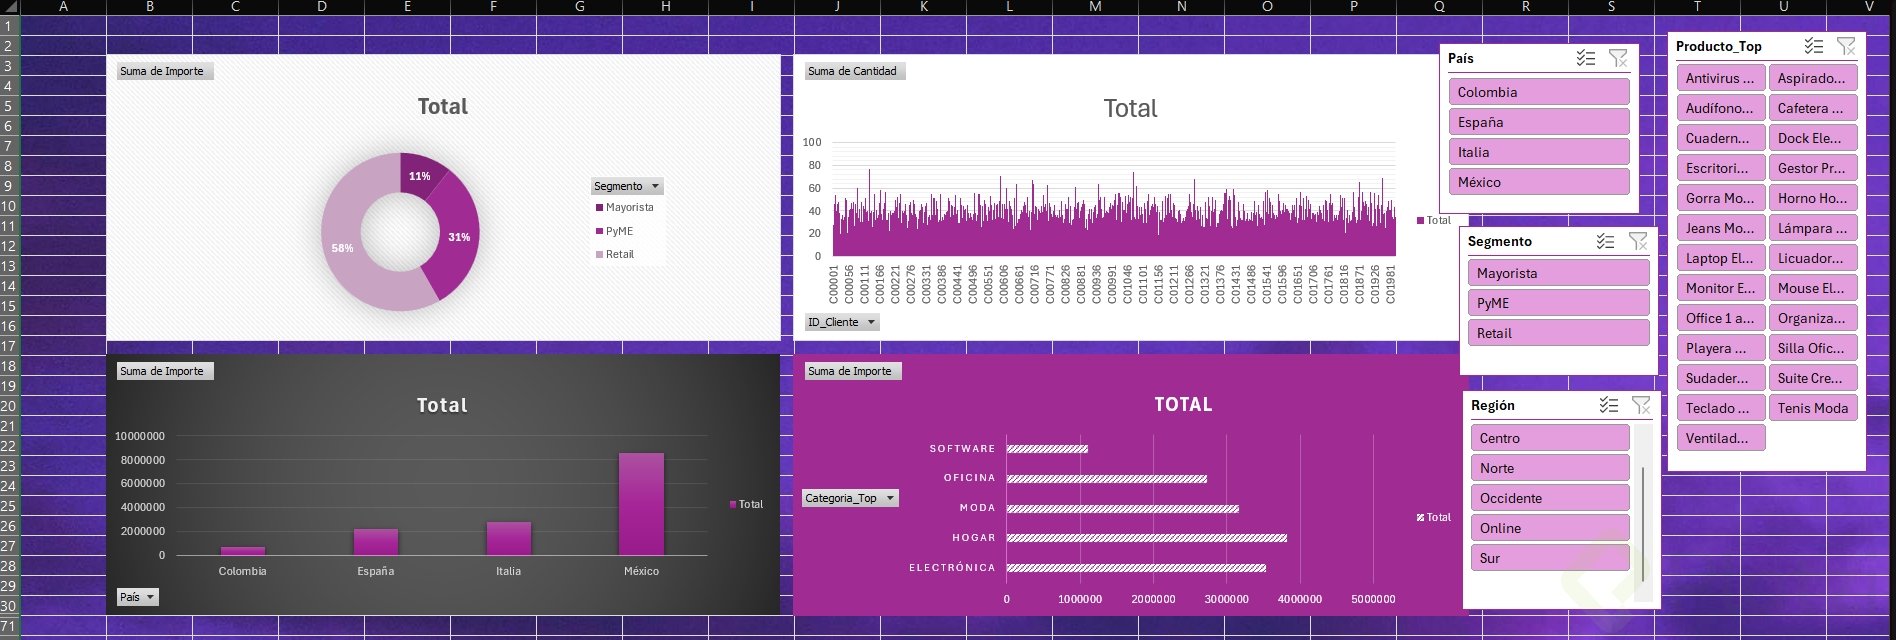1896x640 pixels.
Task: Clear filter on Región slicer
Action: click(1641, 405)
